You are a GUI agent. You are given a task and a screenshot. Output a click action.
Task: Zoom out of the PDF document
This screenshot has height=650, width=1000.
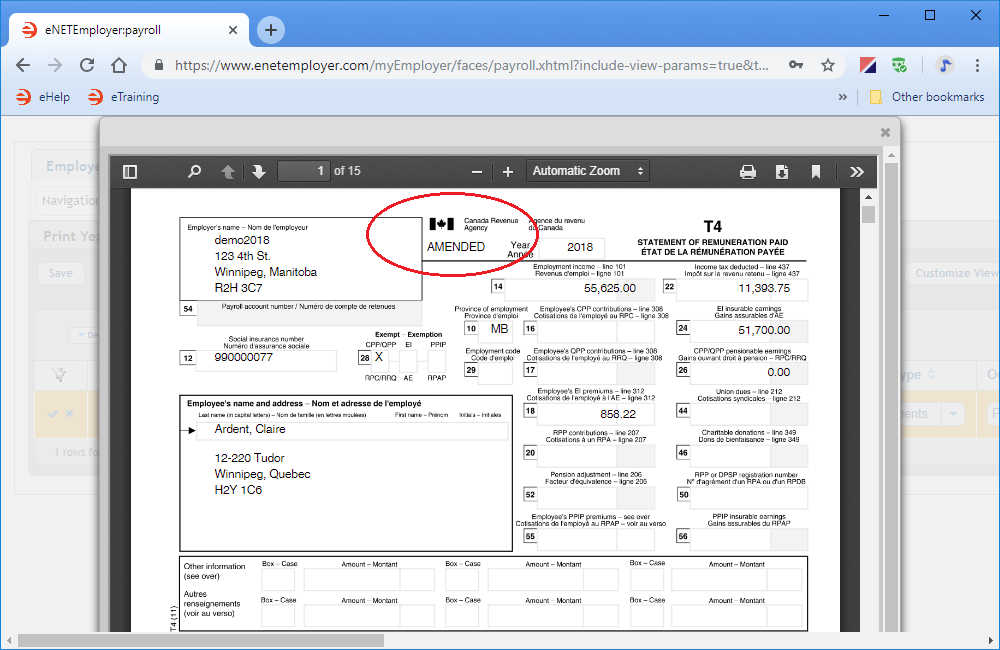click(477, 171)
